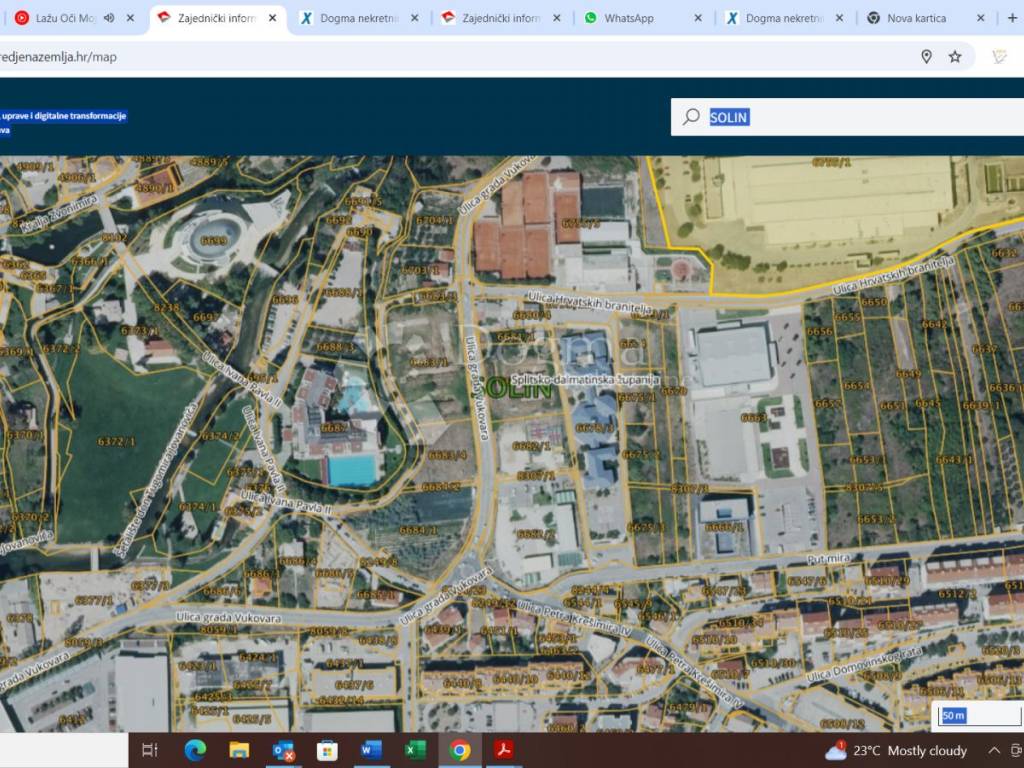Open Task View on the taskbar
Viewport: 1024px width, 768px height.
(x=150, y=750)
